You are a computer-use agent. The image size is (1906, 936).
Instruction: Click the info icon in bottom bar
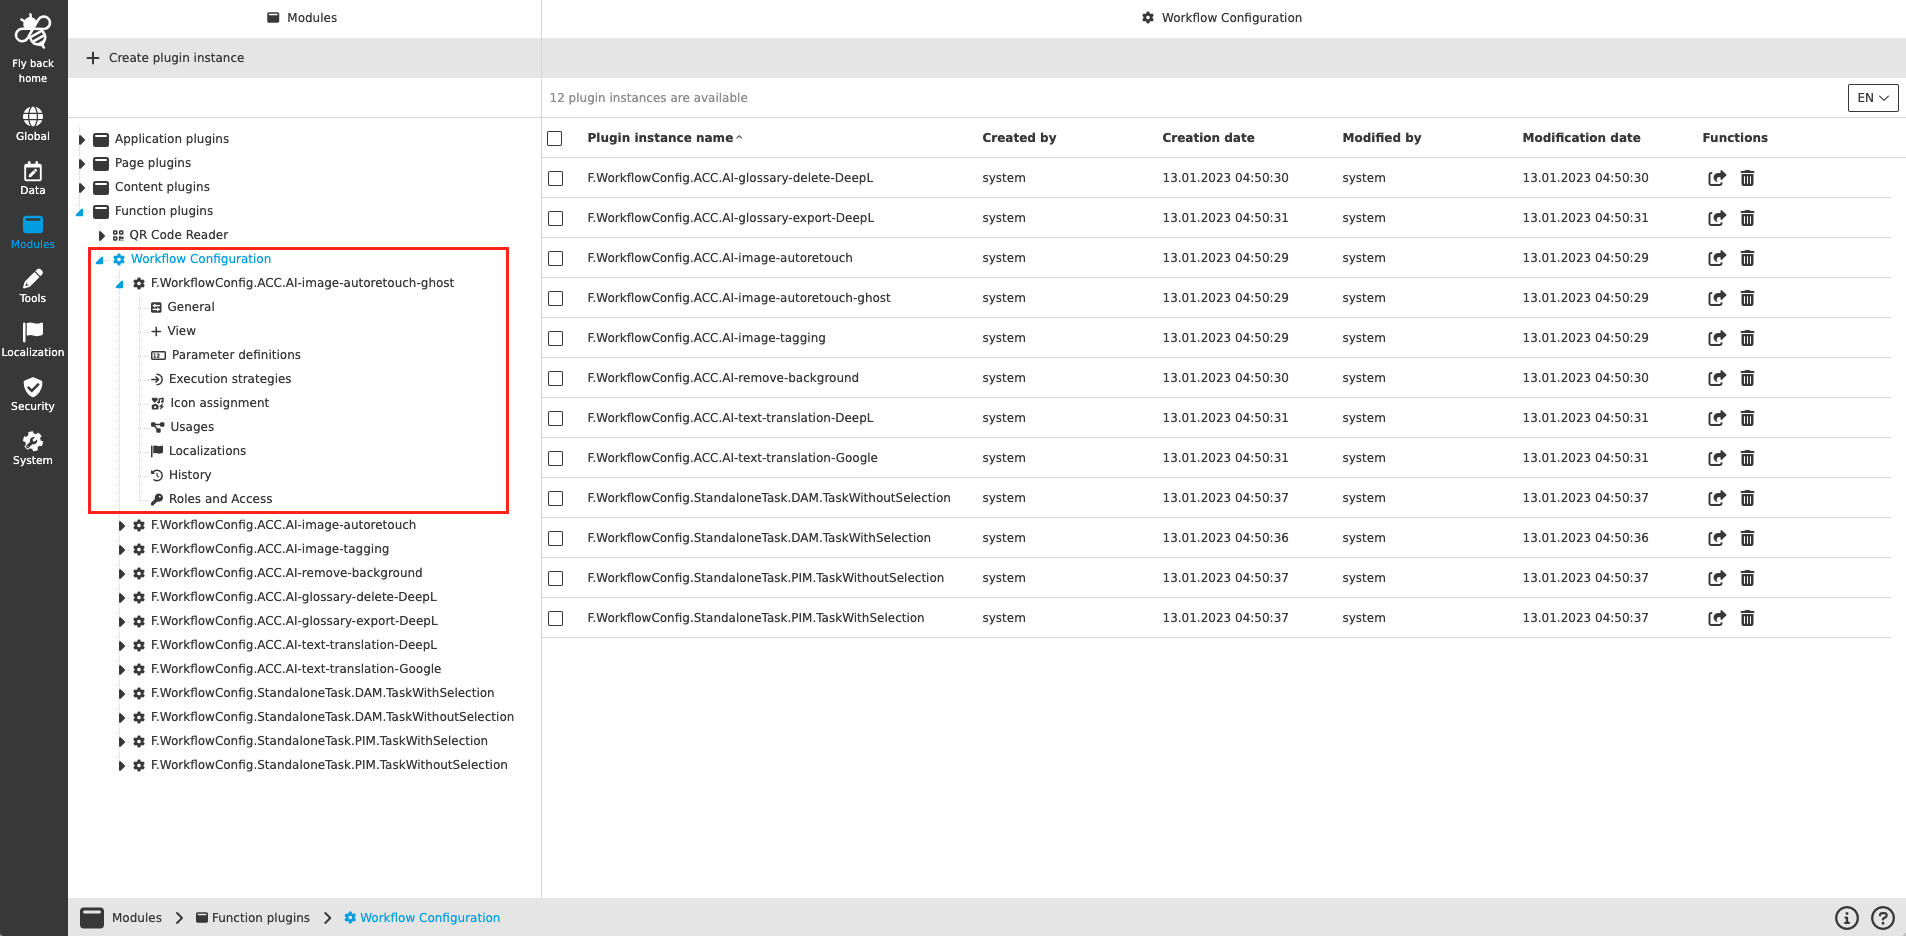[x=1846, y=917]
